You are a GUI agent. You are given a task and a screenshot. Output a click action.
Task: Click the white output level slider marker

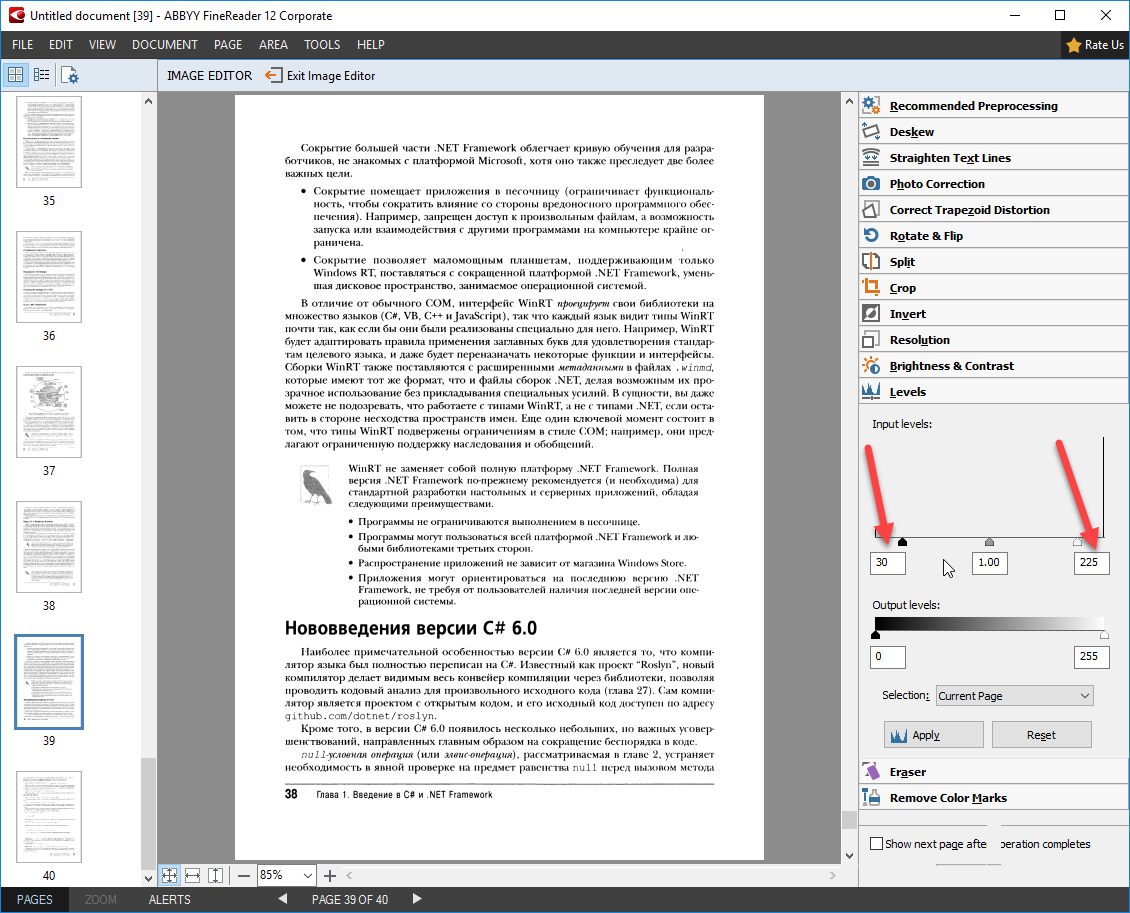(1104, 635)
